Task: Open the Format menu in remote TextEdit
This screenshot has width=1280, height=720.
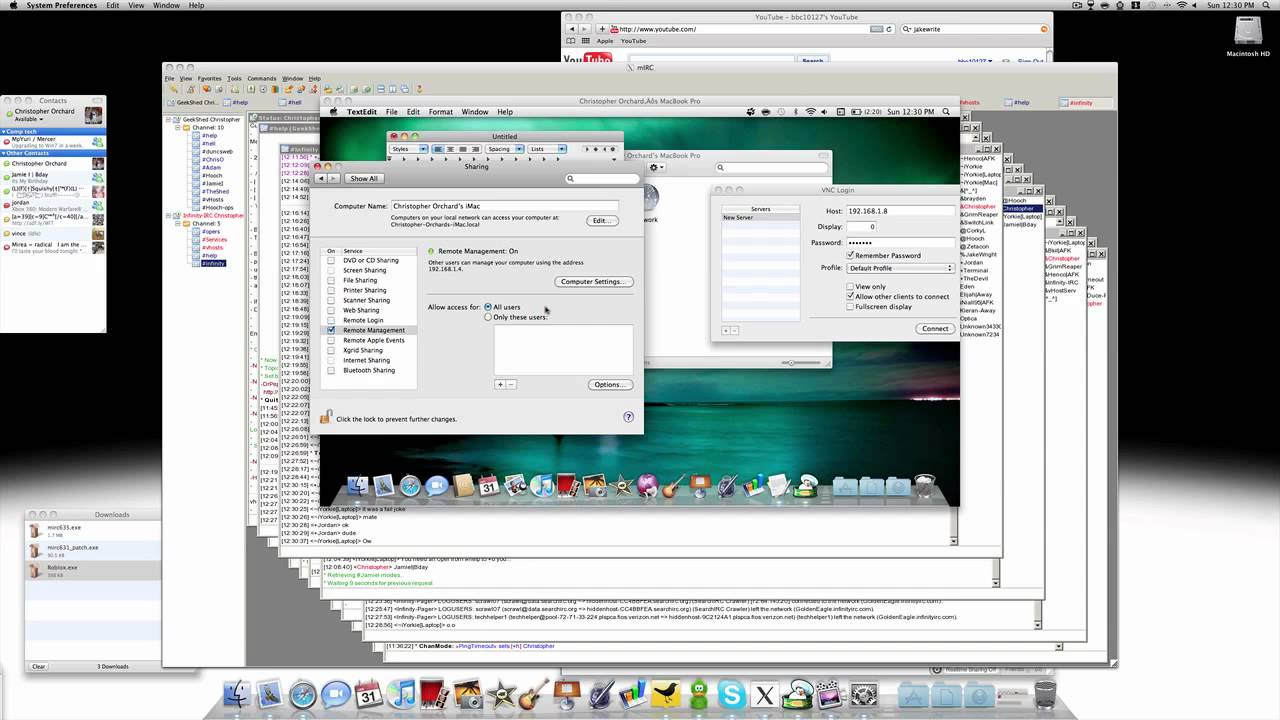Action: 441,112
